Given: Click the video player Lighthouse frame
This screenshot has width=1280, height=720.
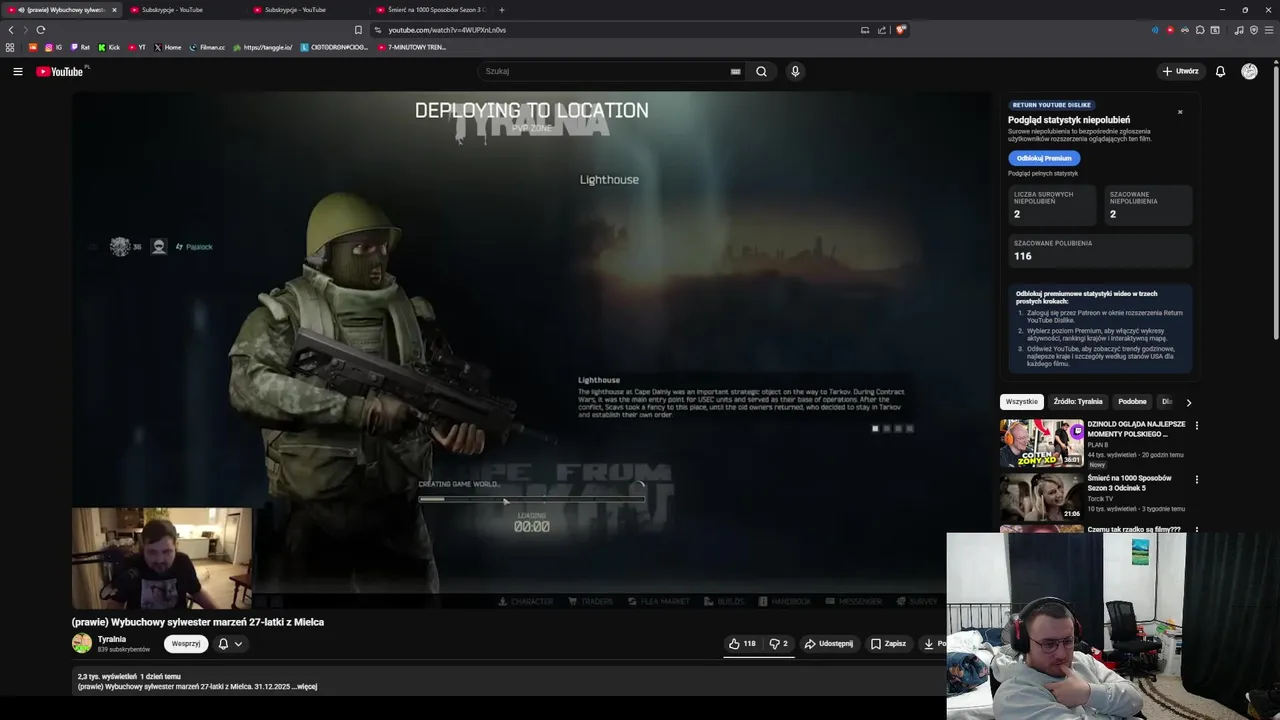Looking at the screenshot, I should click(x=533, y=348).
